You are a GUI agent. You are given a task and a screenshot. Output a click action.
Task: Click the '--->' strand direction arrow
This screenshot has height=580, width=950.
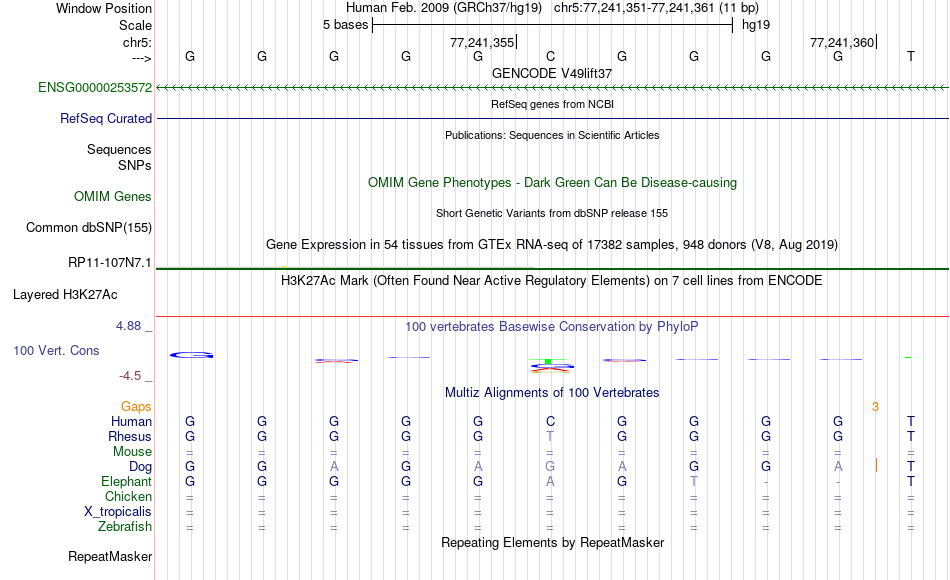(x=142, y=58)
